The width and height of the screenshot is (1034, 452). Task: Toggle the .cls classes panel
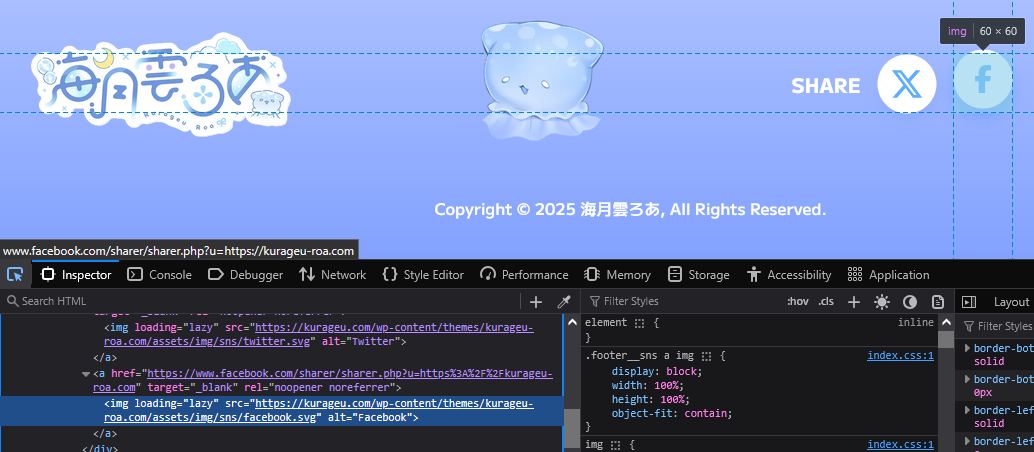[826, 302]
